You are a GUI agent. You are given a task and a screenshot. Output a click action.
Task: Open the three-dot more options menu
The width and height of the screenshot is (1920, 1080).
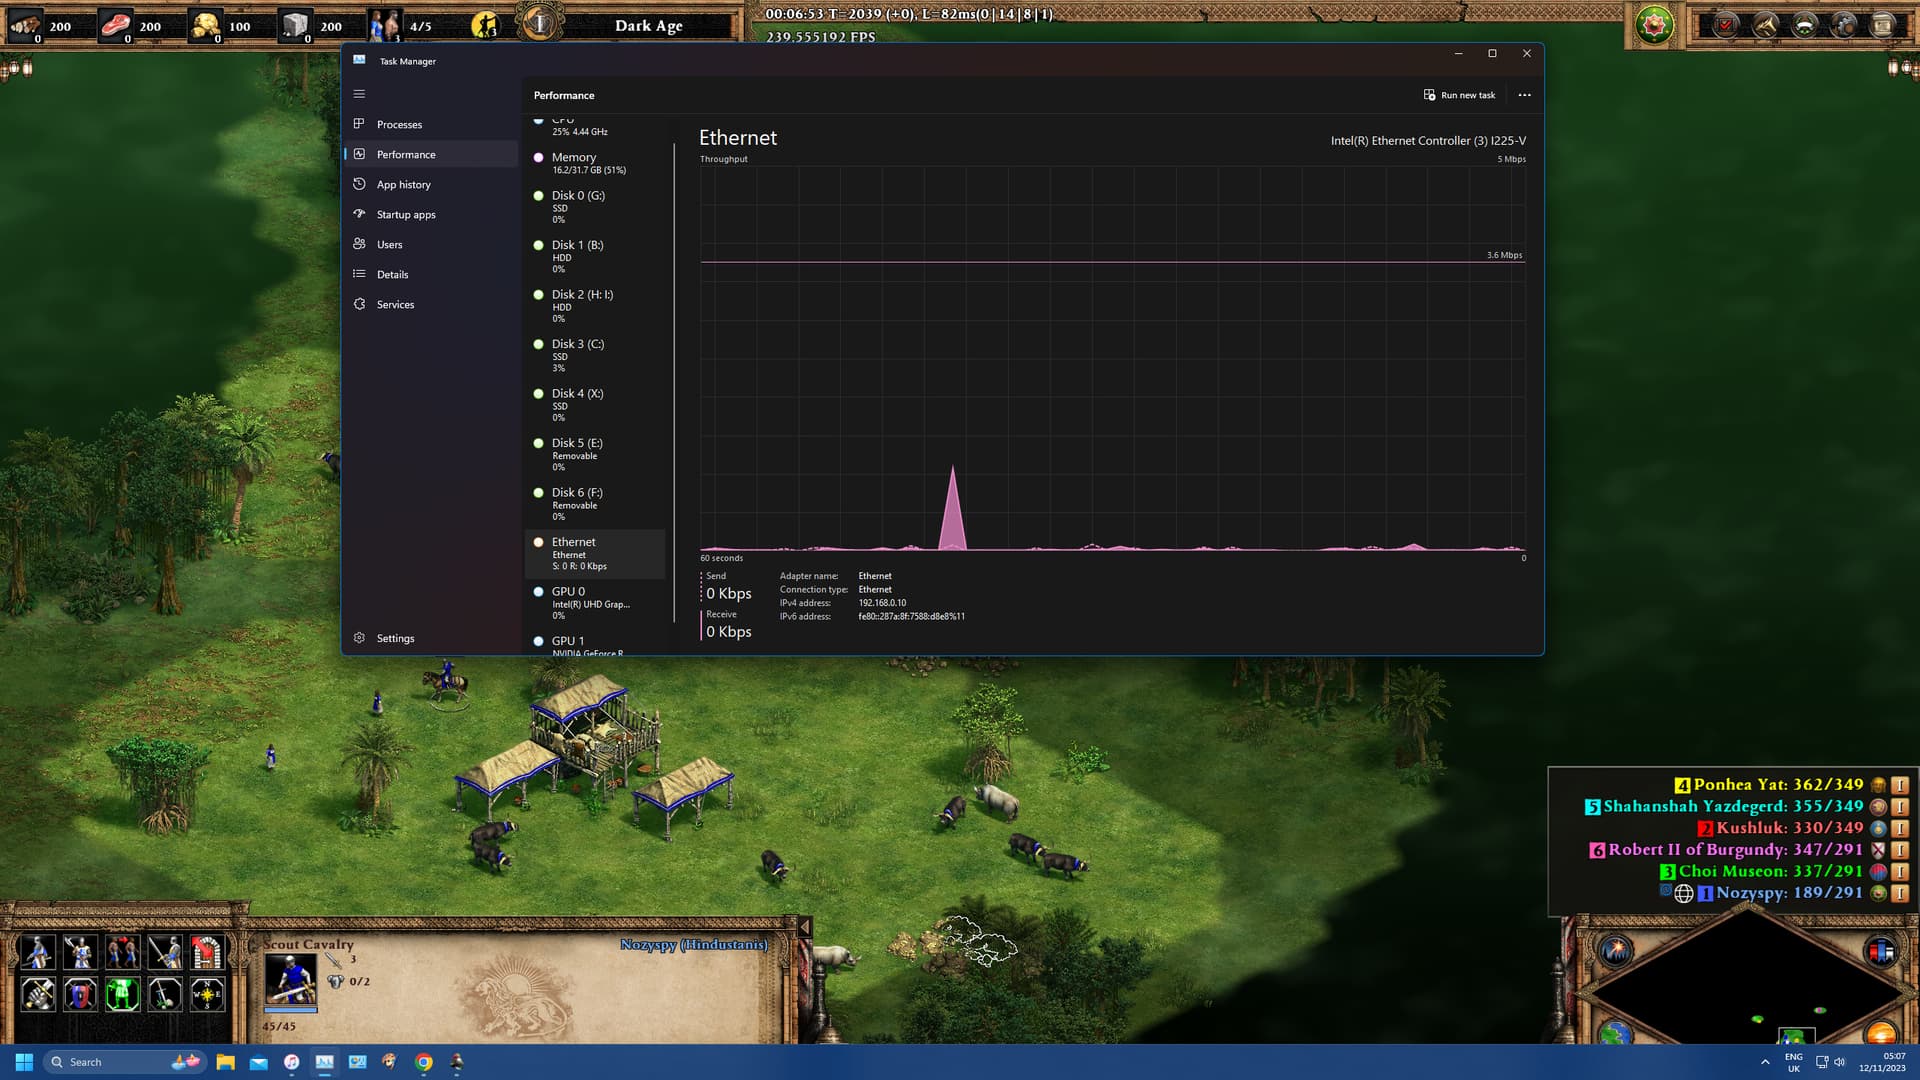(x=1524, y=95)
